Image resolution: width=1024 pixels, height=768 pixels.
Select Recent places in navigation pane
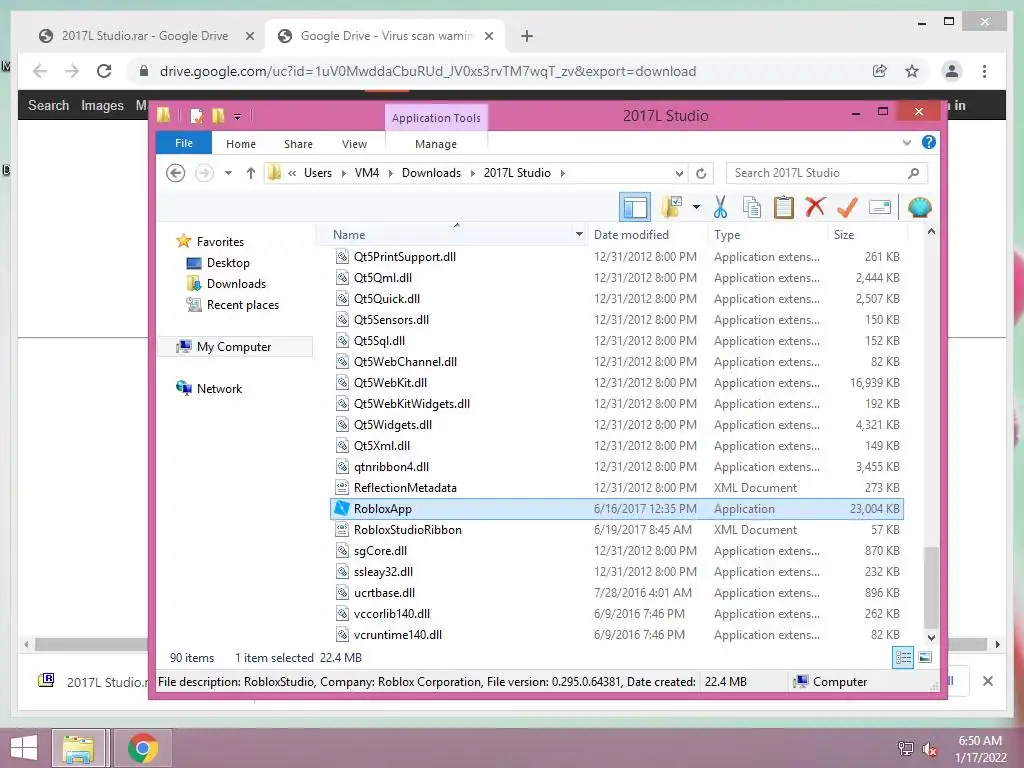242,304
